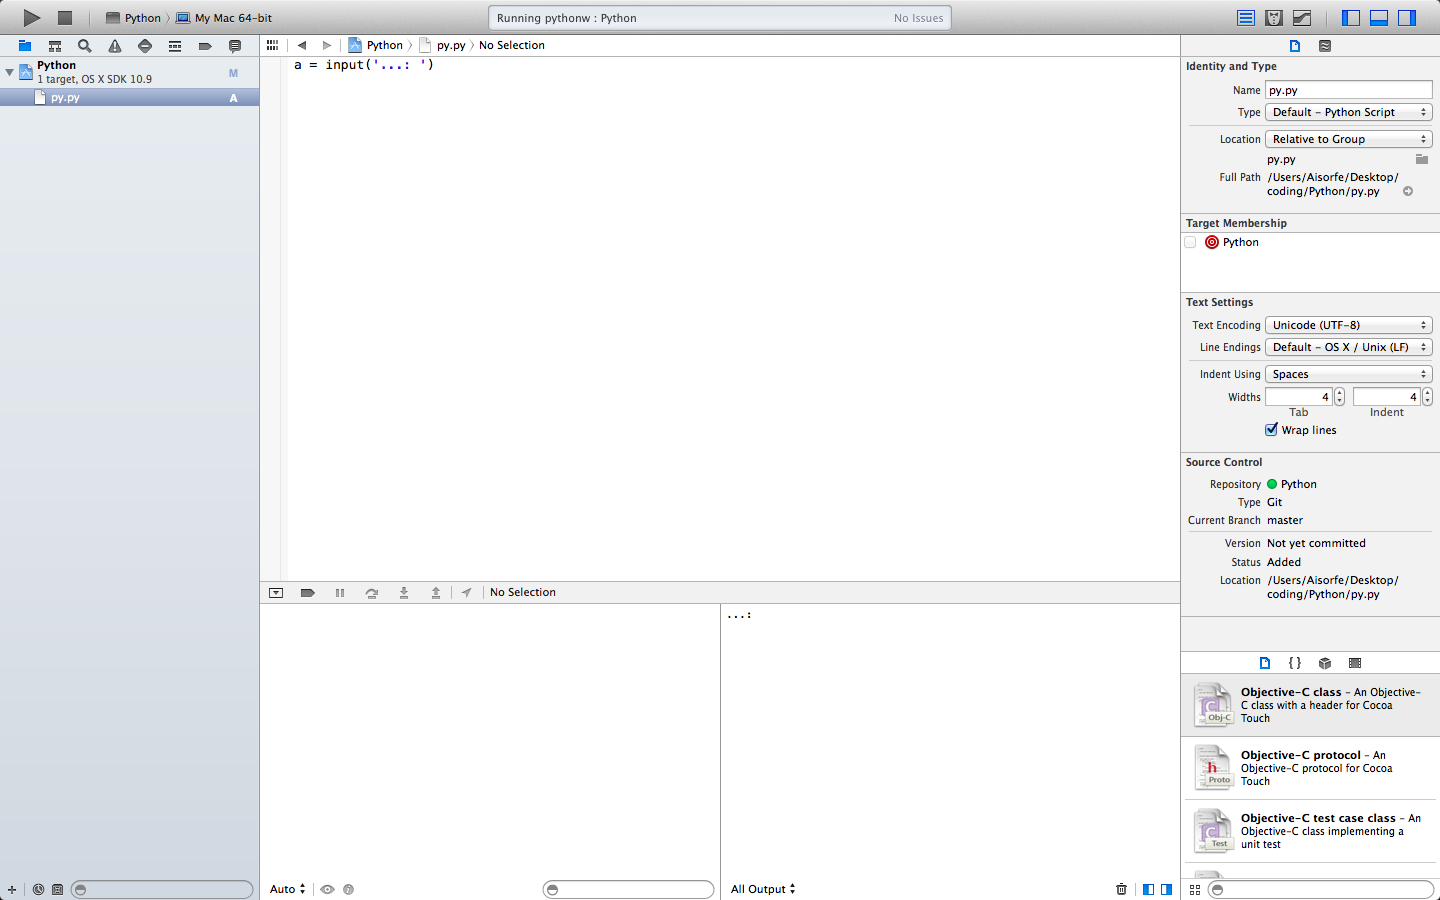The width and height of the screenshot is (1440, 900).
Task: Show the Standard editor
Action: (1246, 17)
